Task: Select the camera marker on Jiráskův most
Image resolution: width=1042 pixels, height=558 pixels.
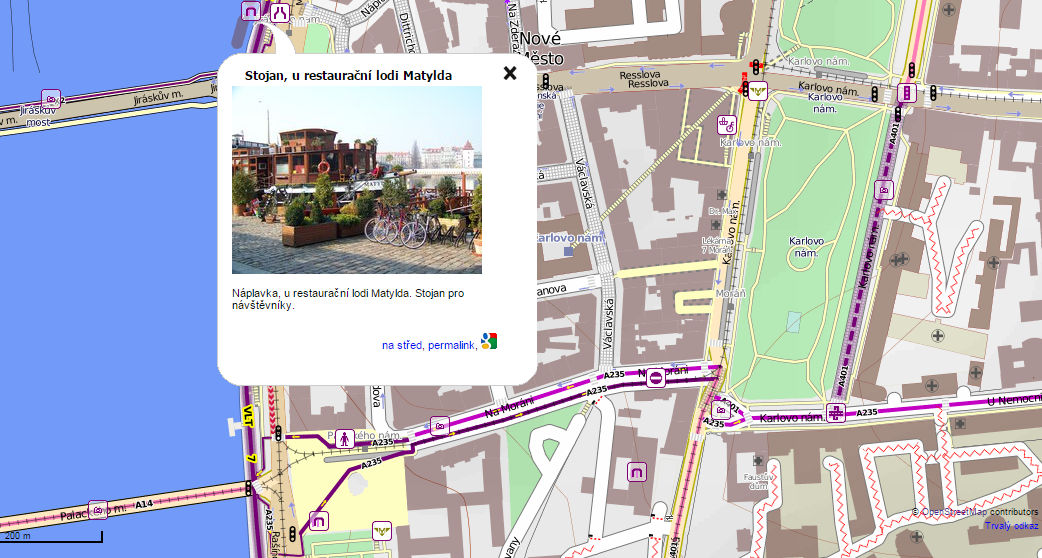Action: [x=50, y=98]
